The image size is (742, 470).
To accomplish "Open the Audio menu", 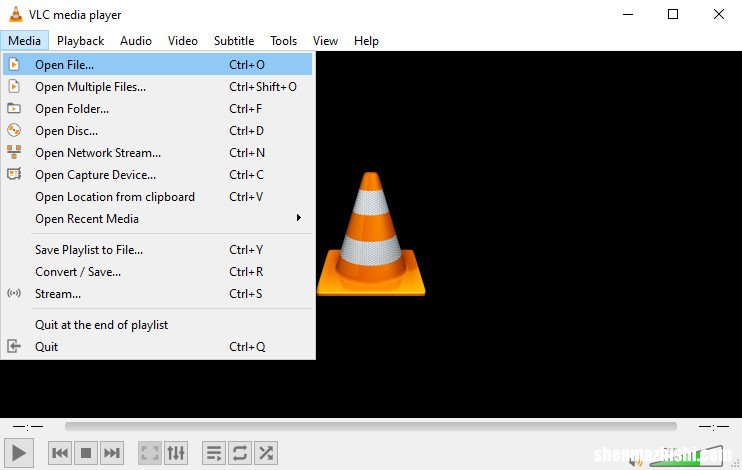I will pos(136,41).
